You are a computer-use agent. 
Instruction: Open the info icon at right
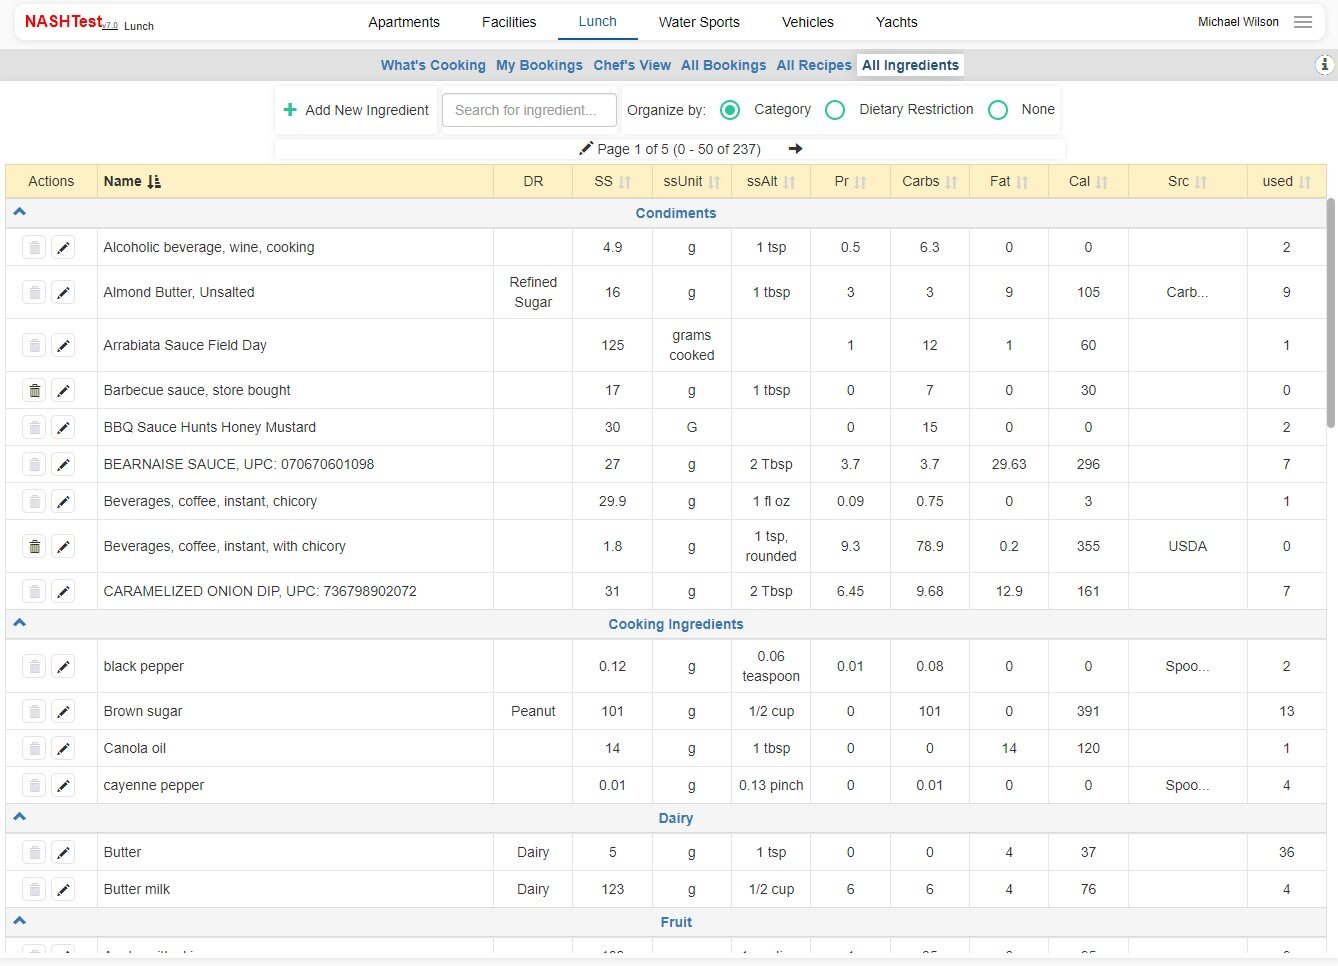[1324, 65]
